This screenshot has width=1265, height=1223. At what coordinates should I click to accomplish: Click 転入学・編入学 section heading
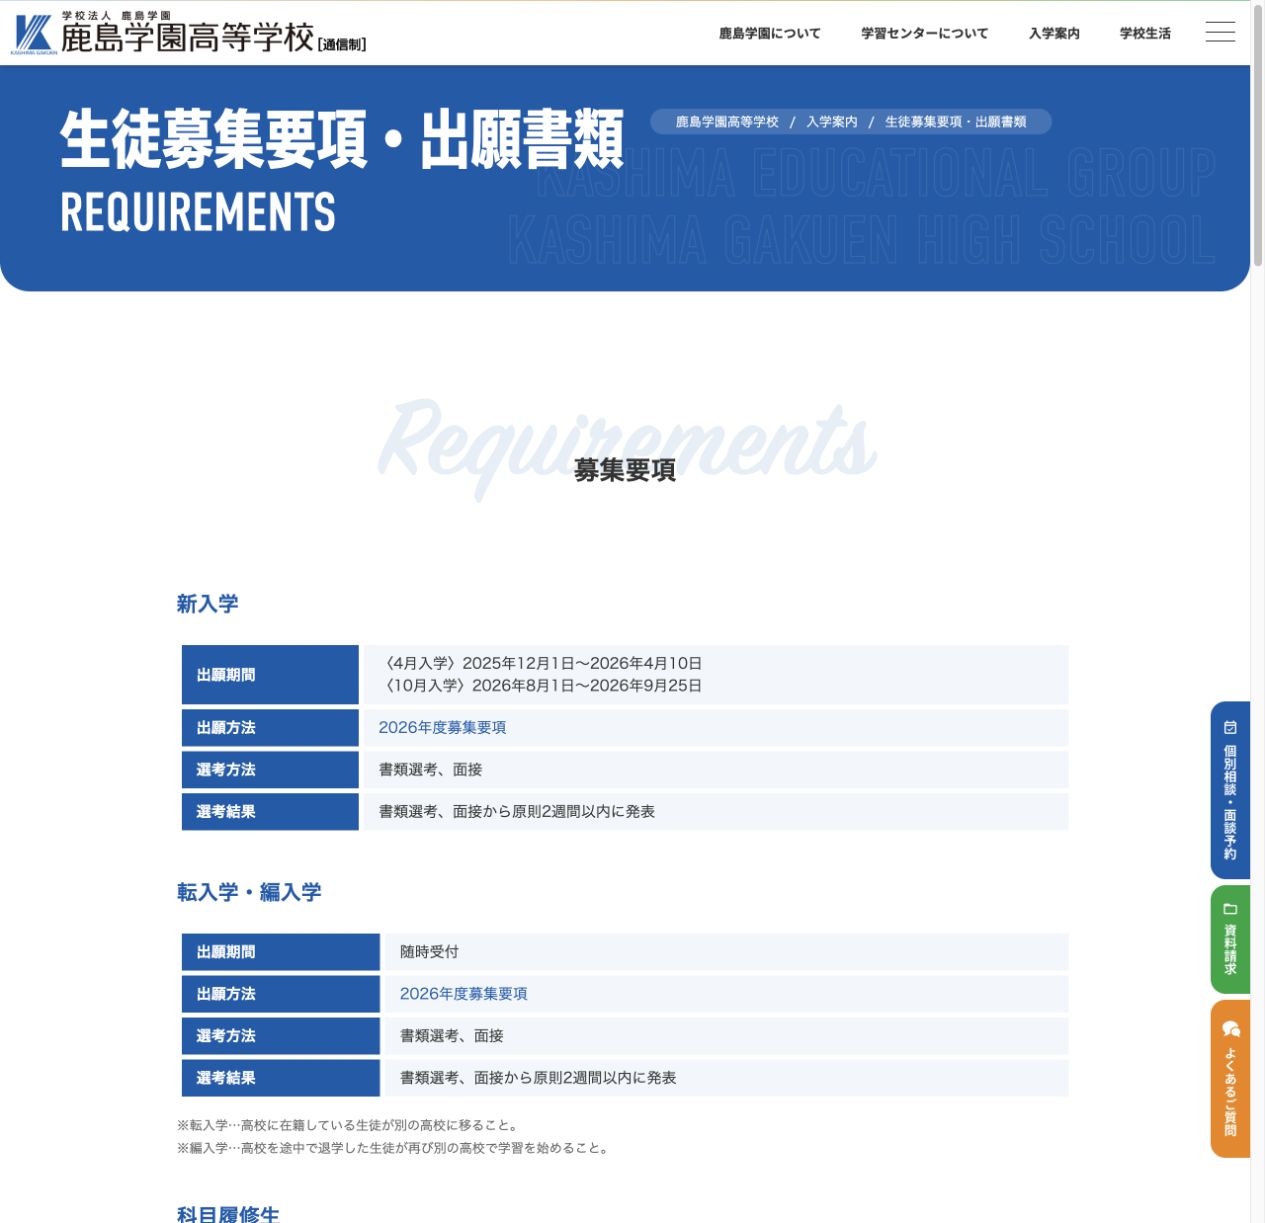(x=249, y=892)
